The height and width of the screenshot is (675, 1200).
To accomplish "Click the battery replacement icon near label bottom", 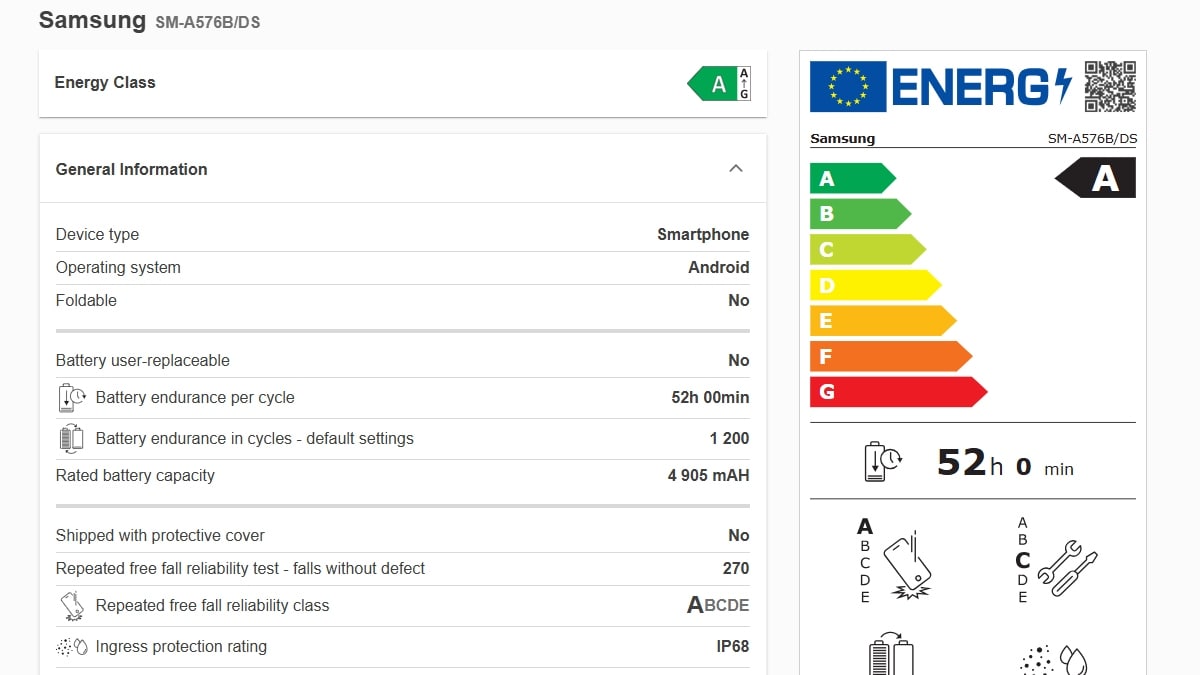I will [x=893, y=655].
